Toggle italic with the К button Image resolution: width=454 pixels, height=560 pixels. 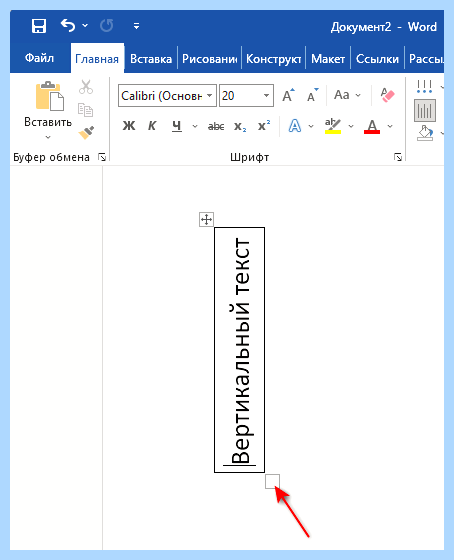[x=152, y=126]
